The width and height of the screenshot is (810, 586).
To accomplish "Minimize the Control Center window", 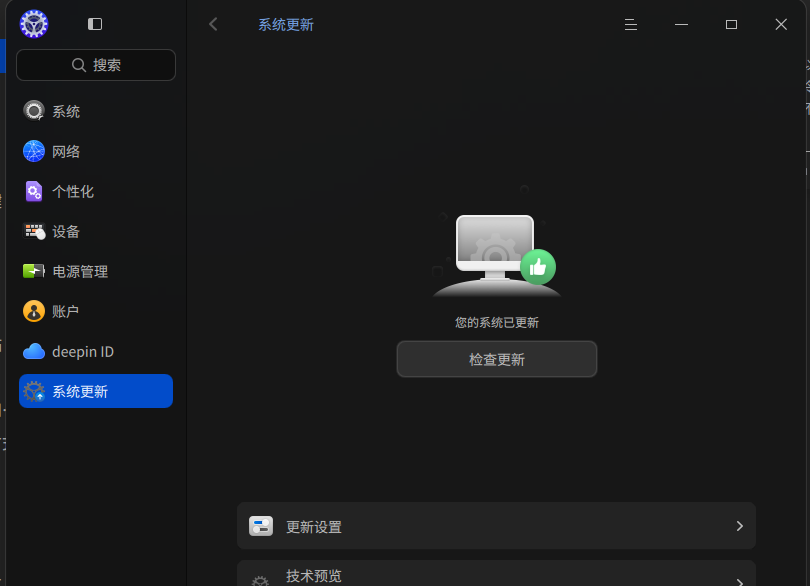I will pos(681,24).
